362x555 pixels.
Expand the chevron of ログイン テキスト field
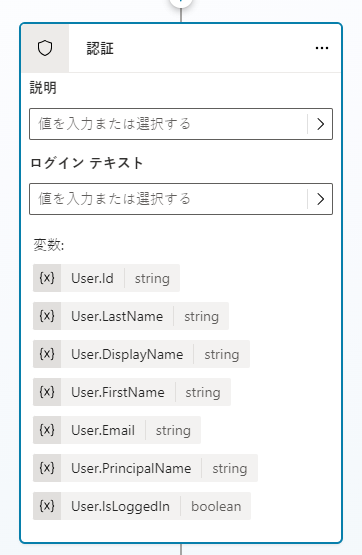pyautogui.click(x=320, y=199)
